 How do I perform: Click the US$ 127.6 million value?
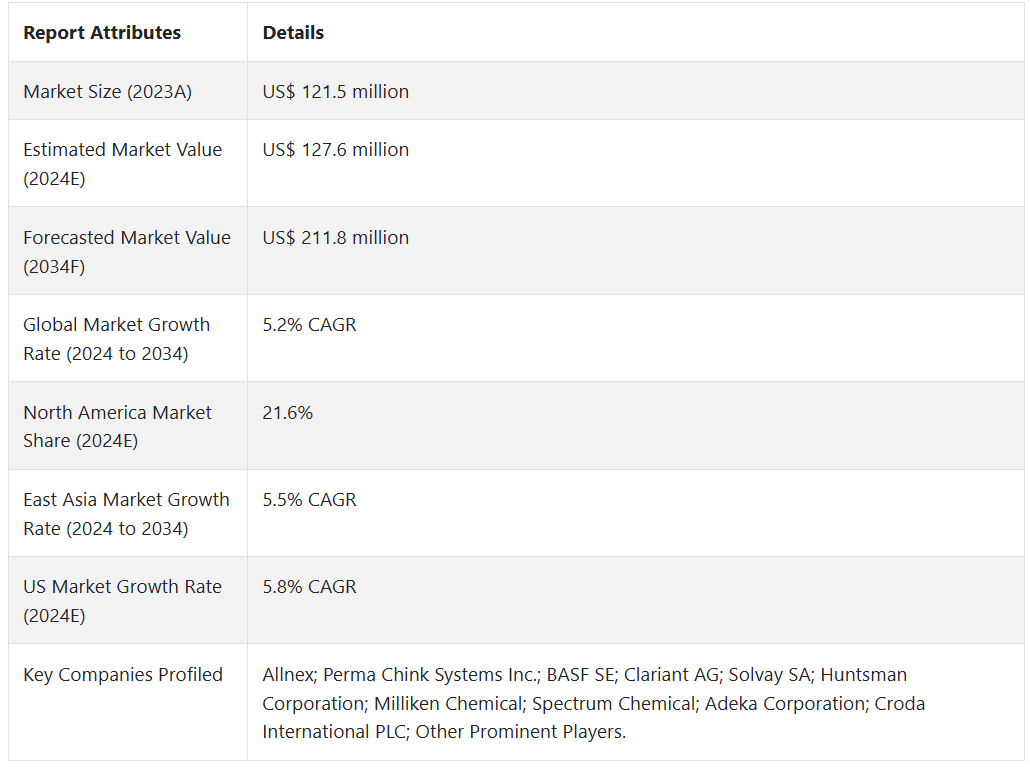click(x=335, y=149)
